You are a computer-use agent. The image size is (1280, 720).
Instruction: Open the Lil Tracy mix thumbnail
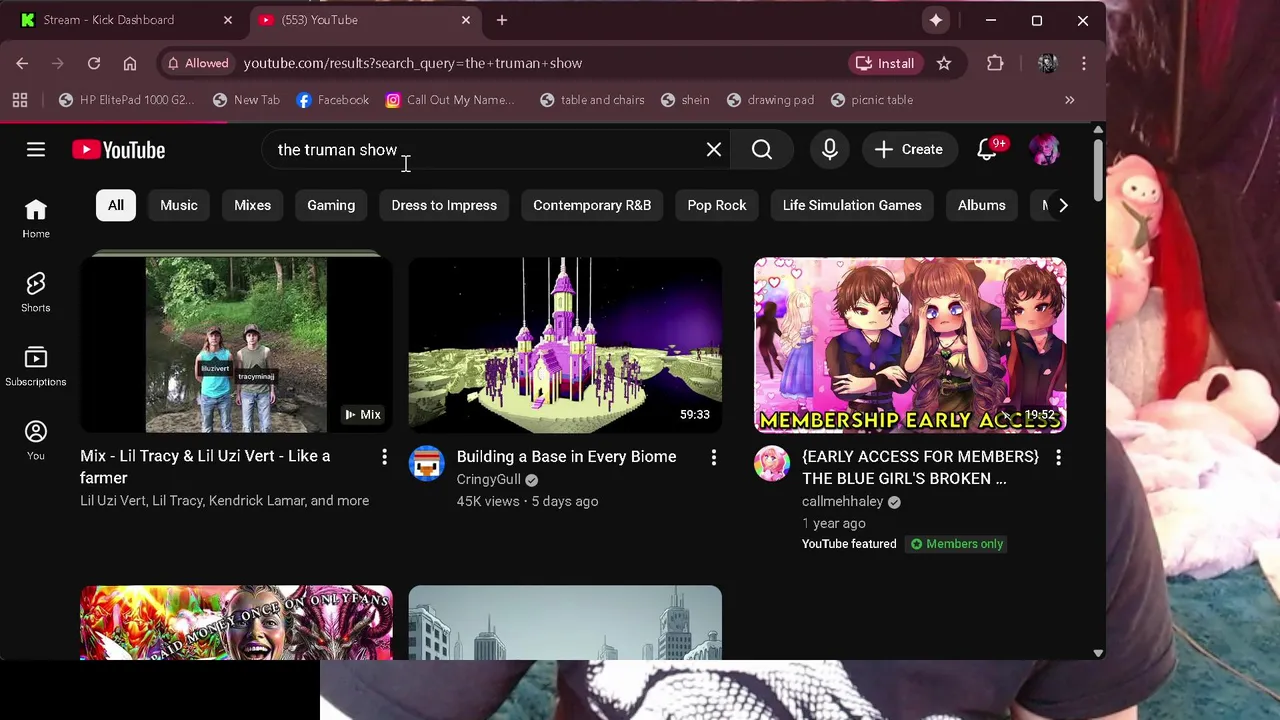click(x=236, y=345)
